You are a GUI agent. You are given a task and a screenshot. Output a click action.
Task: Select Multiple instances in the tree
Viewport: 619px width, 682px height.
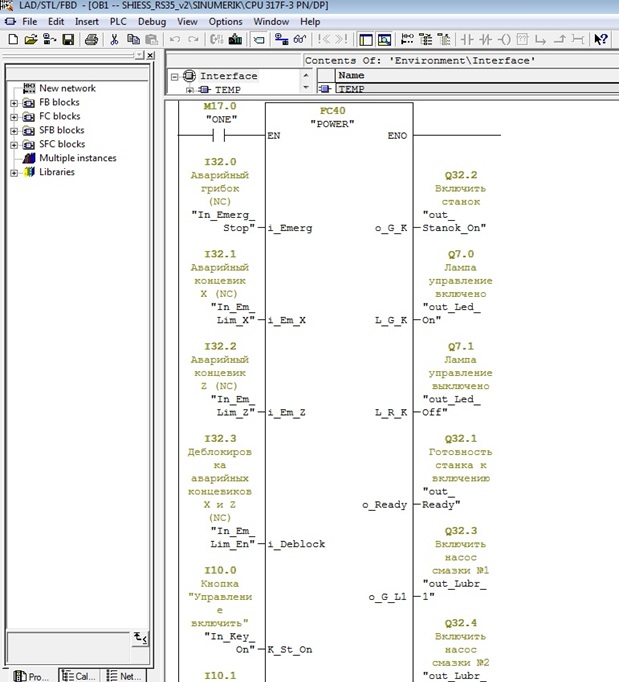pyautogui.click(x=76, y=158)
